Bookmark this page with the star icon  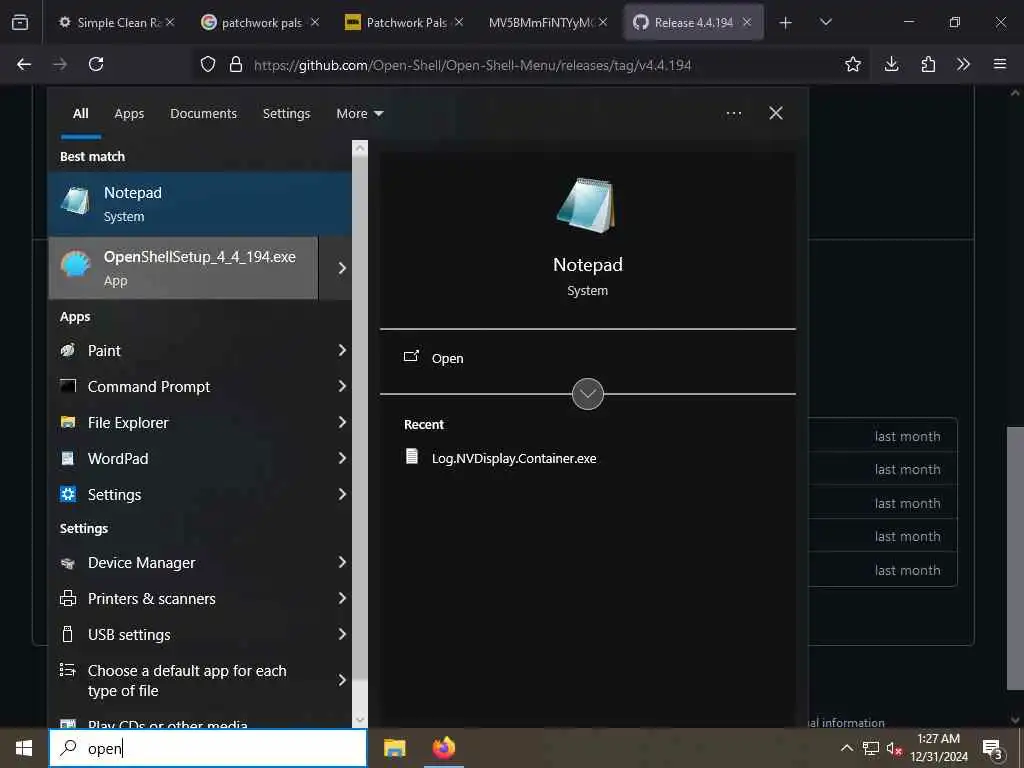tap(852, 64)
